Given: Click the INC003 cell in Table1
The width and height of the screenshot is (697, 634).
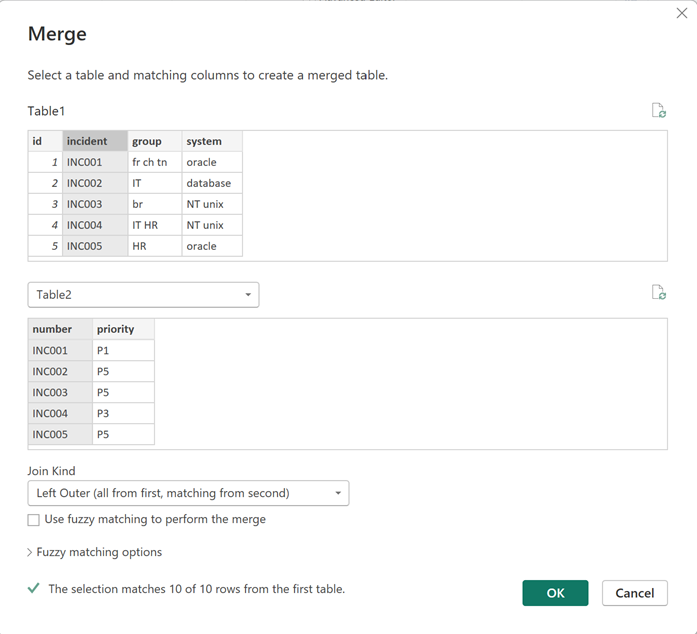Looking at the screenshot, I should point(94,204).
